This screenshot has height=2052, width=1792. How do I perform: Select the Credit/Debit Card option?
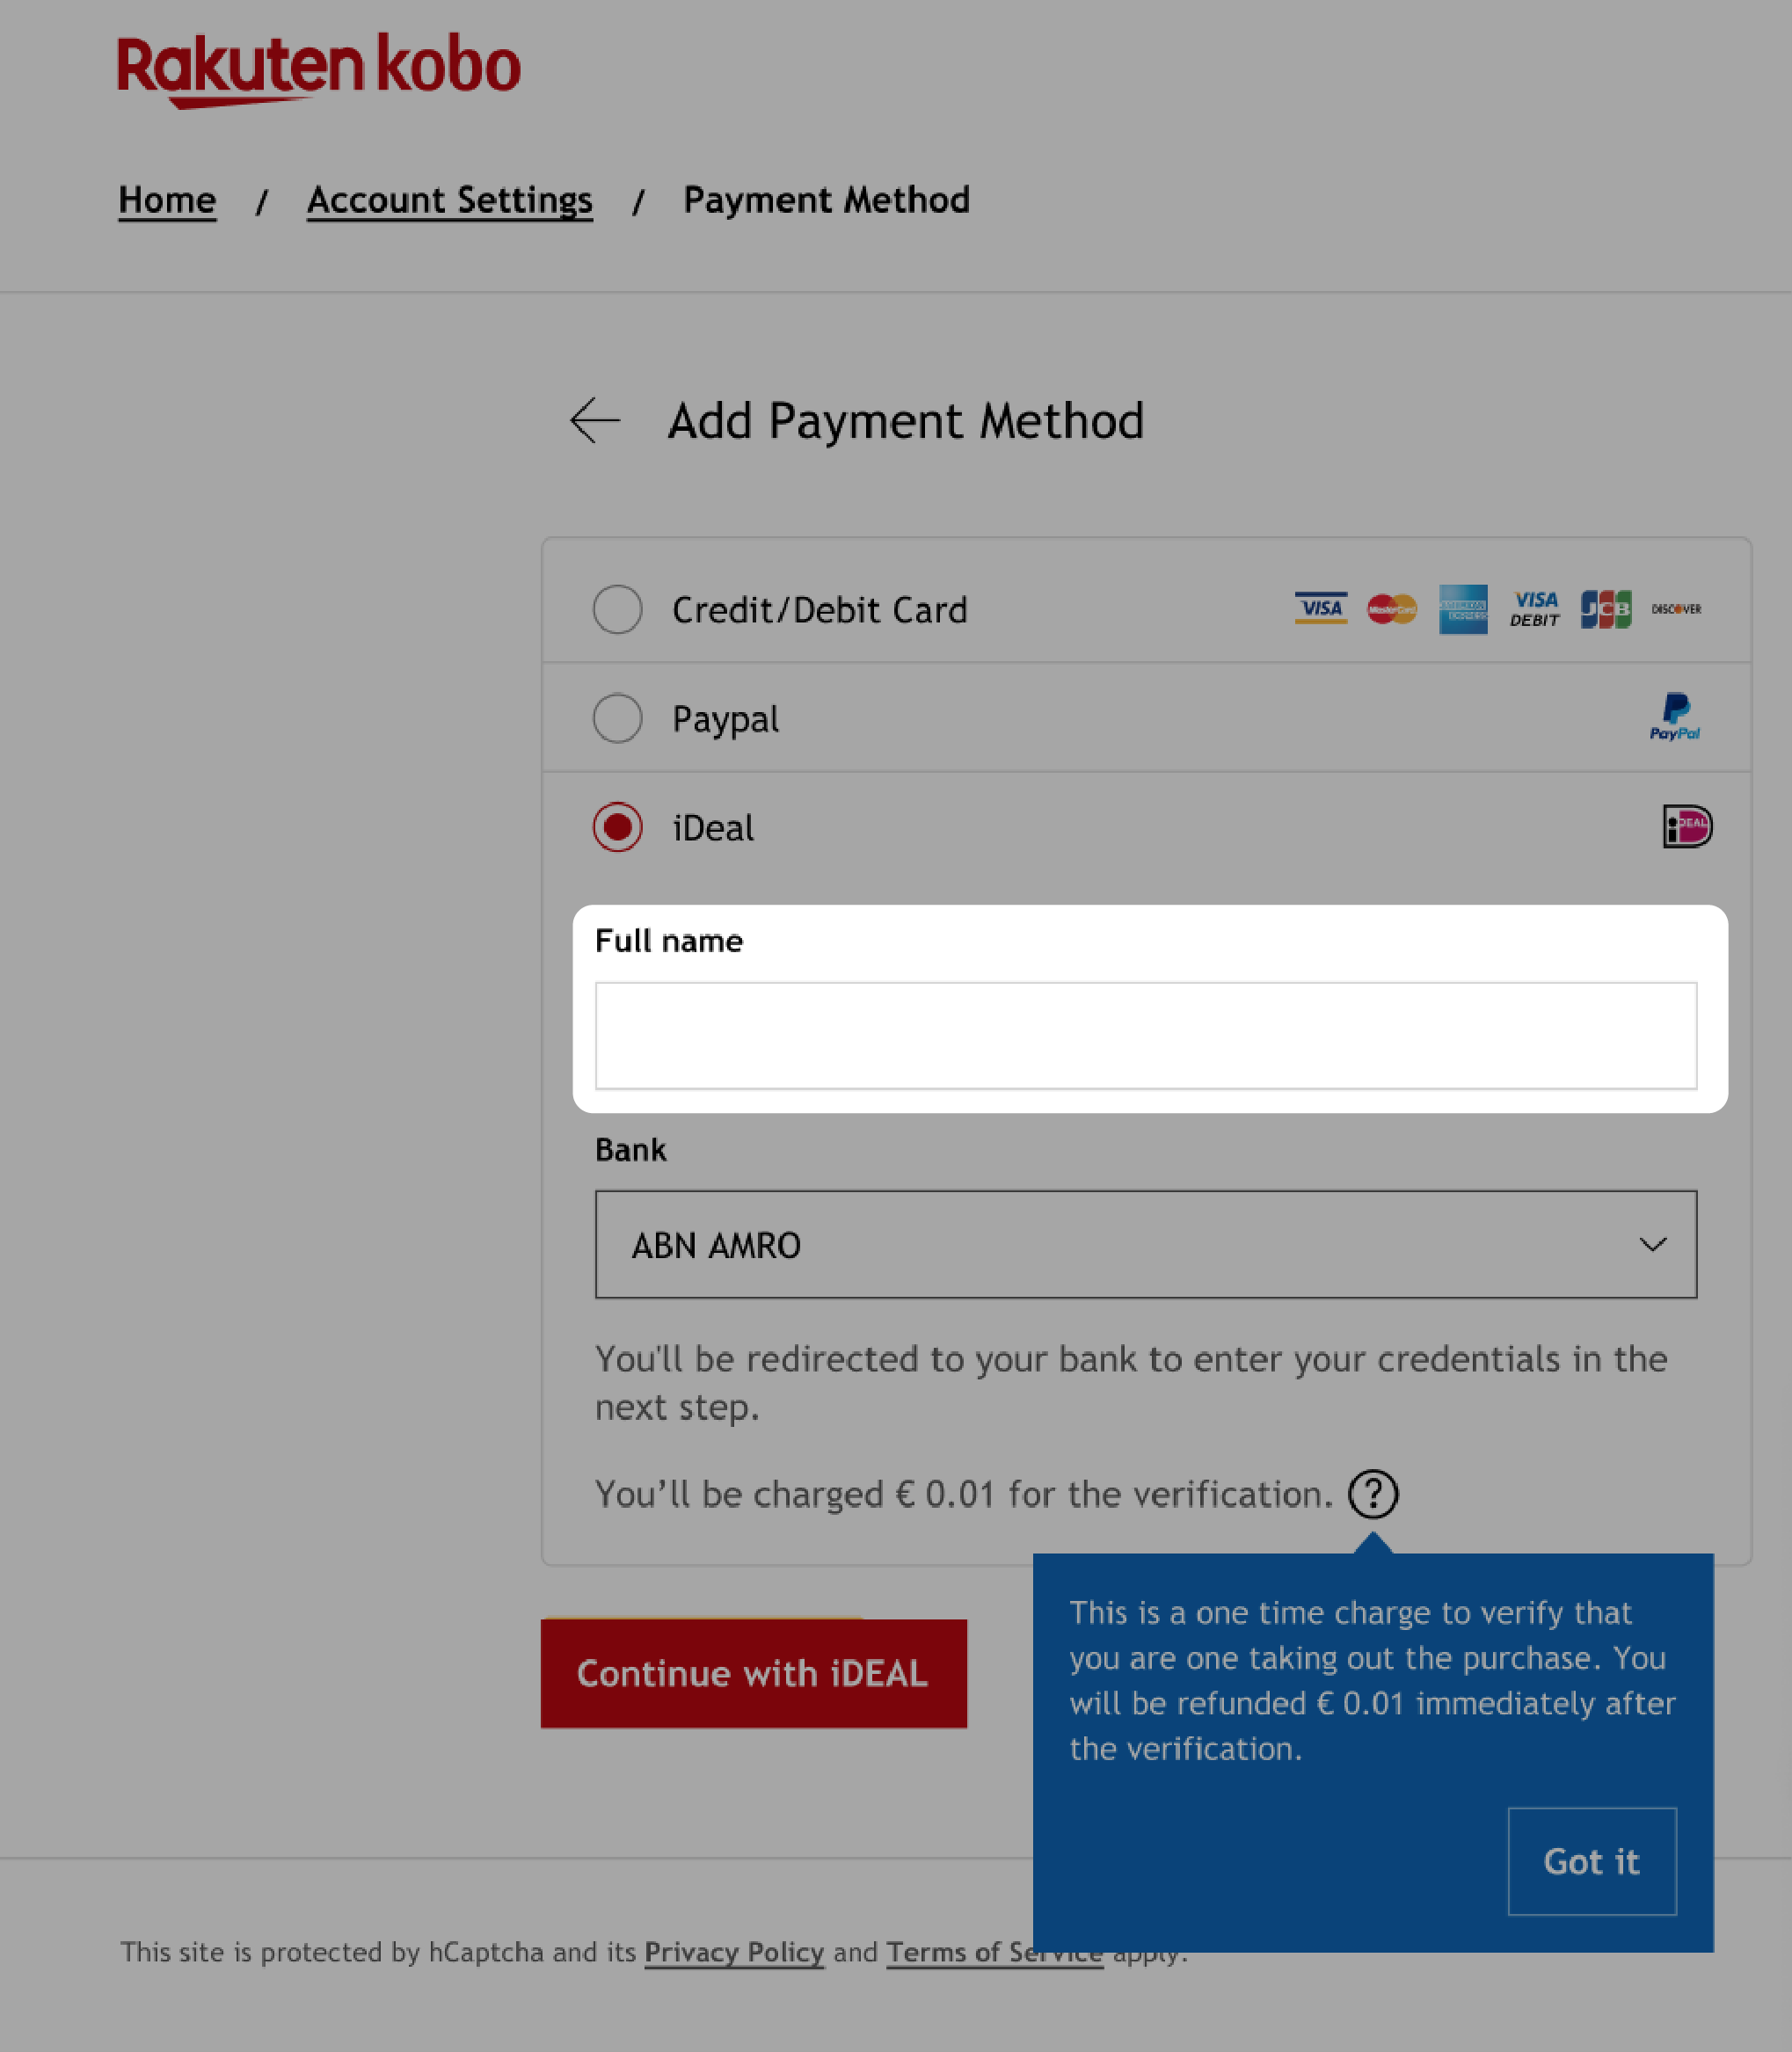pyautogui.click(x=617, y=609)
